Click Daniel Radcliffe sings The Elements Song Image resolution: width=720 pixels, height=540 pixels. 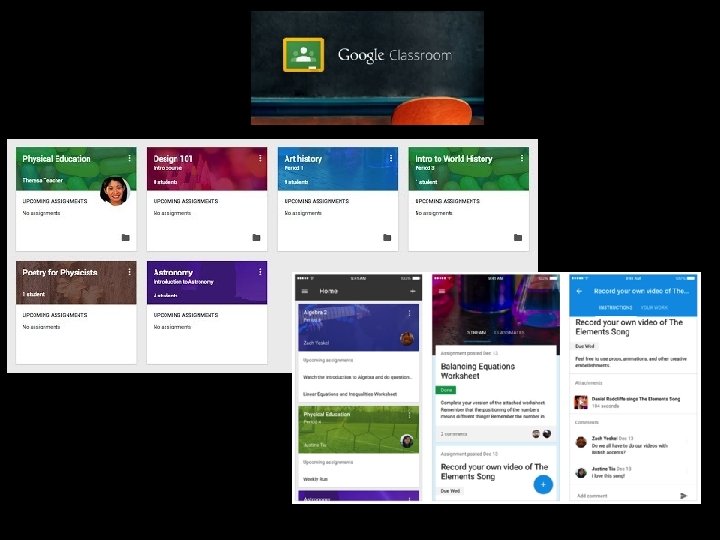click(x=636, y=399)
